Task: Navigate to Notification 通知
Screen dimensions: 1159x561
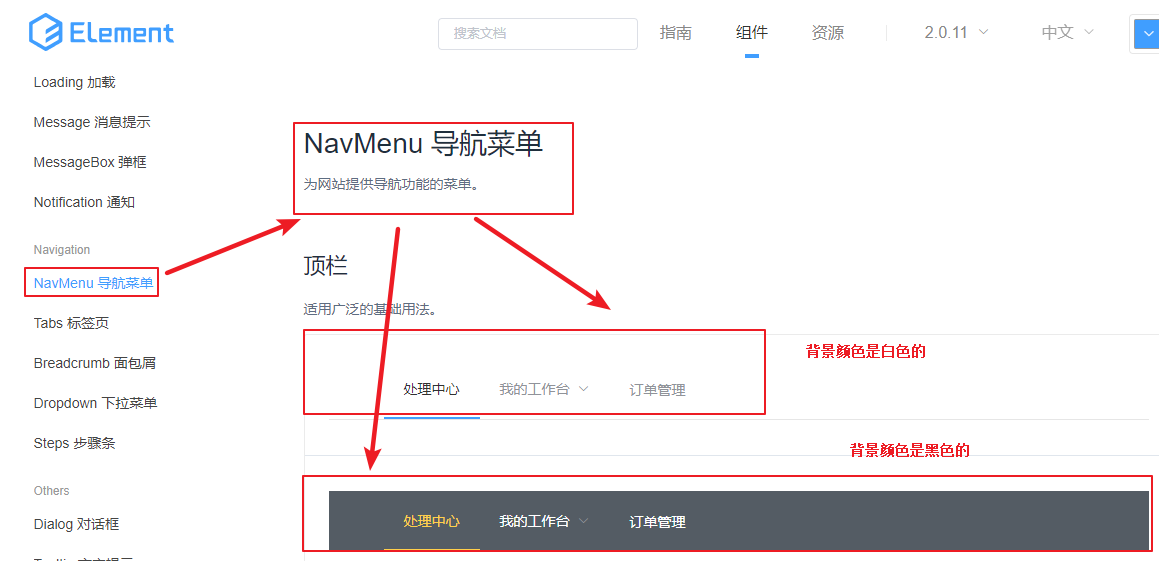Action: (x=84, y=202)
